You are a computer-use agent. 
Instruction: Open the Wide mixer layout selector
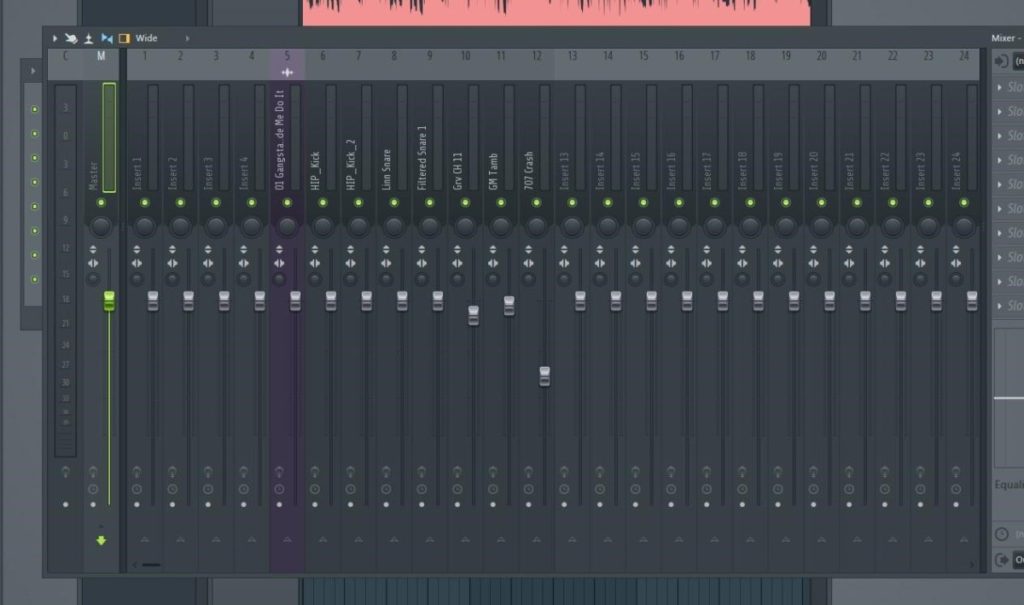tap(147, 38)
